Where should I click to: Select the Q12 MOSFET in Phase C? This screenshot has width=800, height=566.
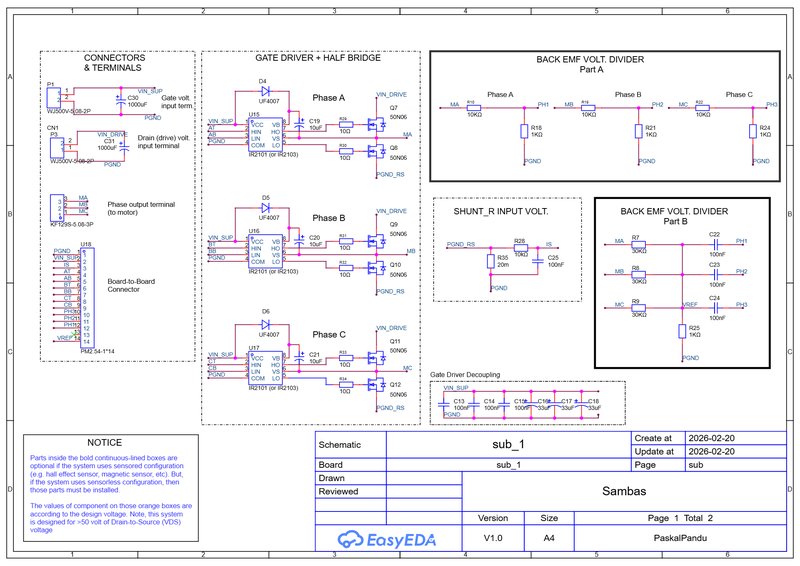377,384
